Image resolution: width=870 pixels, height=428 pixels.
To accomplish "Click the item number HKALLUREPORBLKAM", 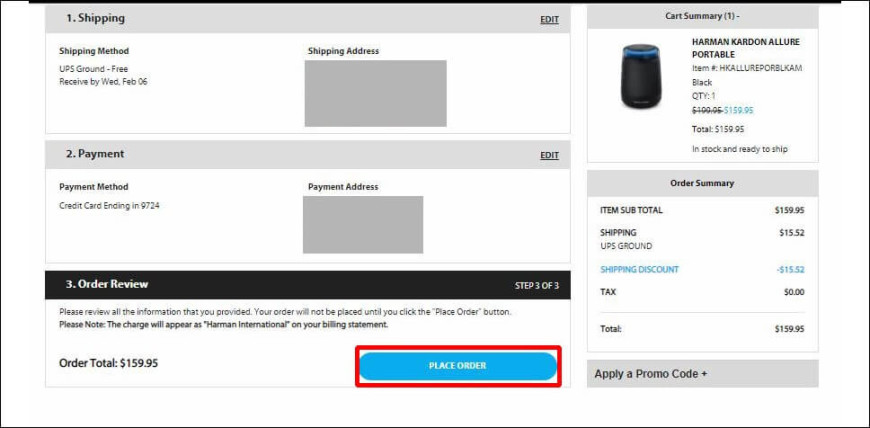I will [761, 68].
